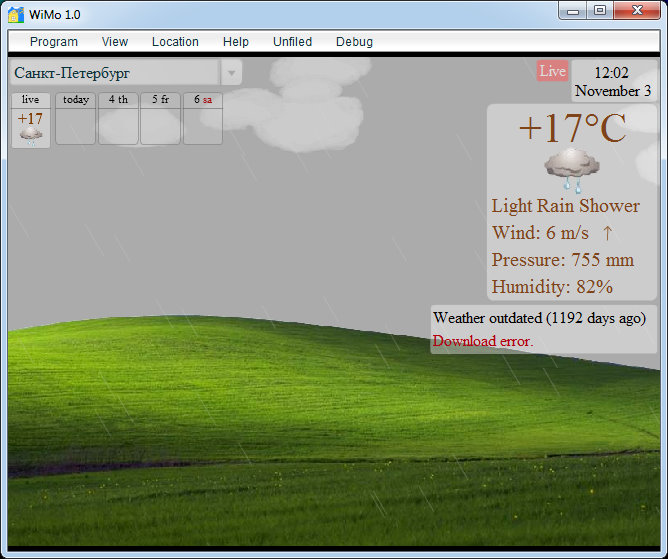
Task: Close the WiMo 1.0 window
Action: pos(637,11)
